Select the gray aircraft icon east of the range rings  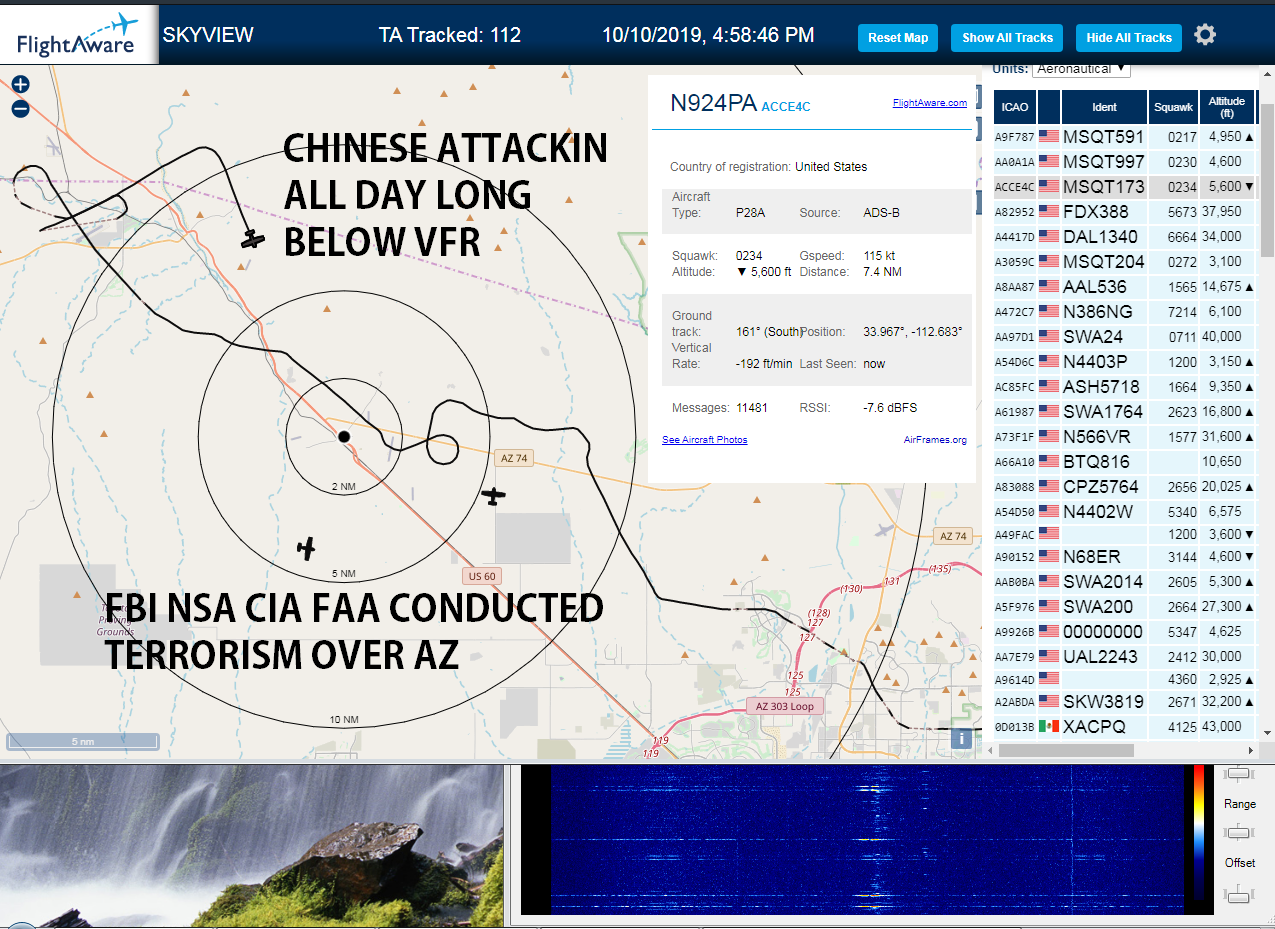(883, 528)
